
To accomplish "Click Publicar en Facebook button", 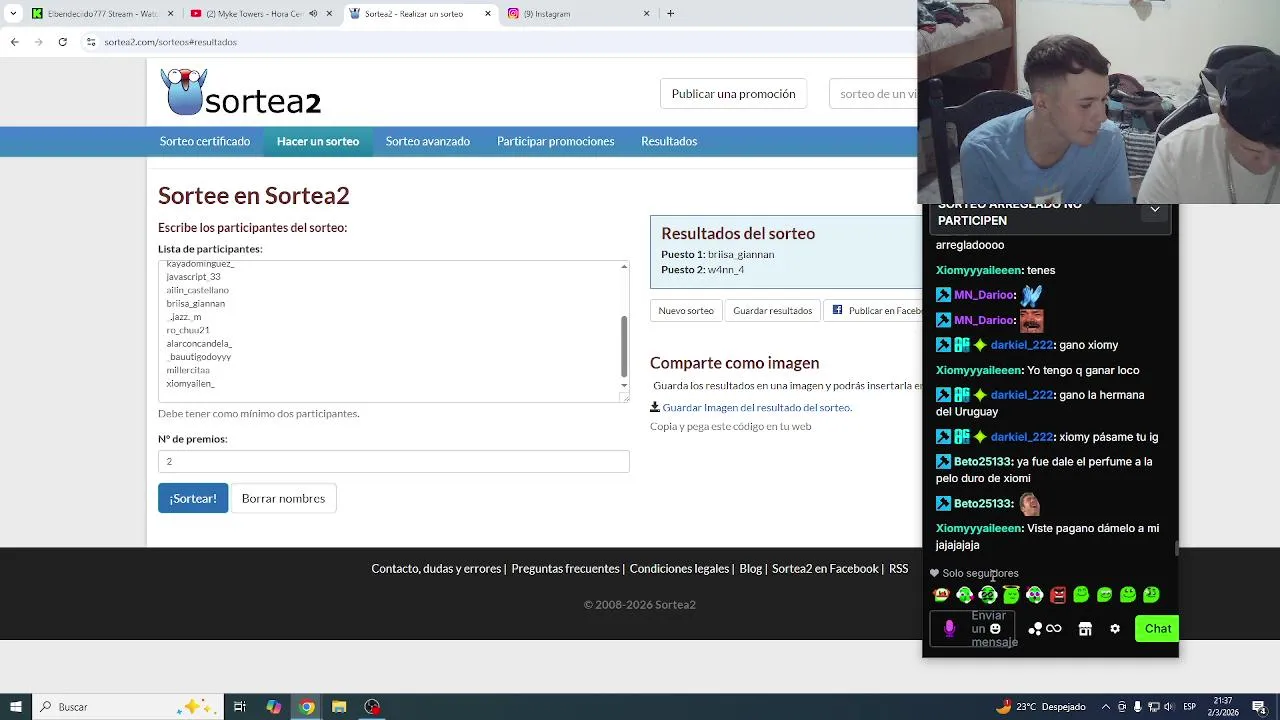I will tap(871, 310).
